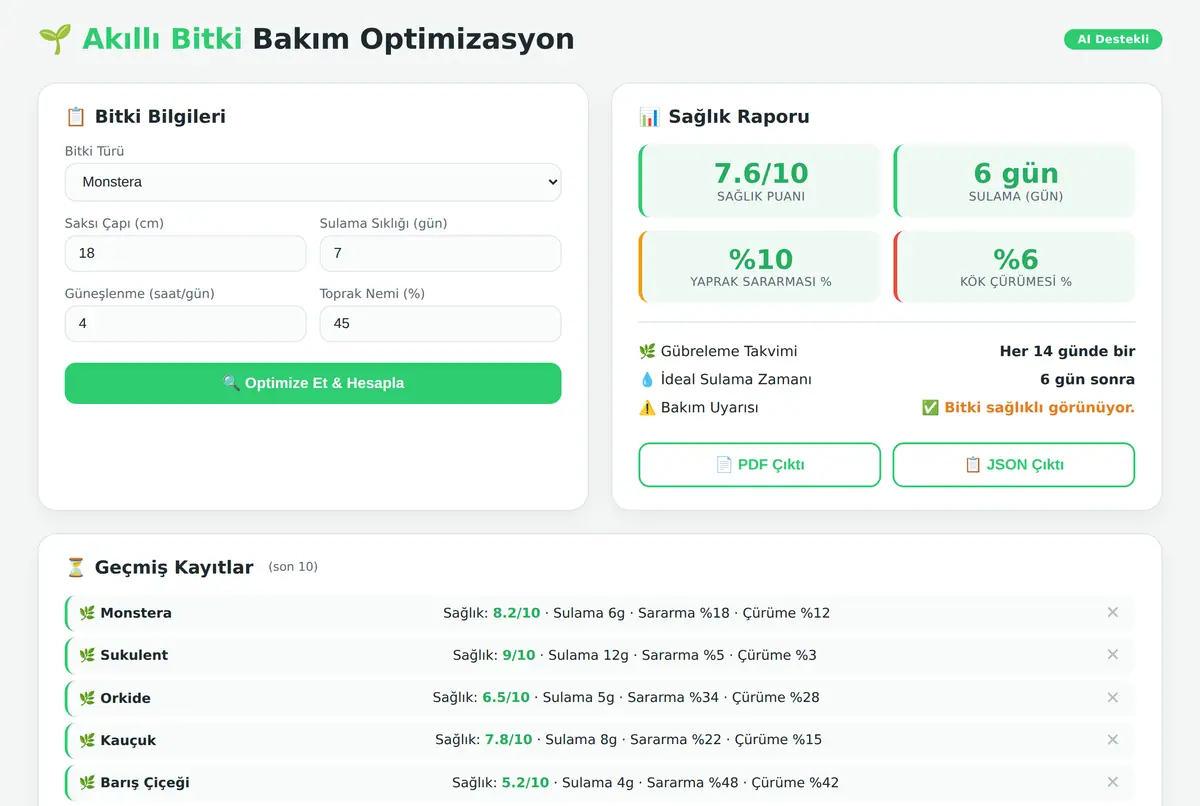
Task: Click the Gübreleme Takvimi label
Action: coord(729,351)
